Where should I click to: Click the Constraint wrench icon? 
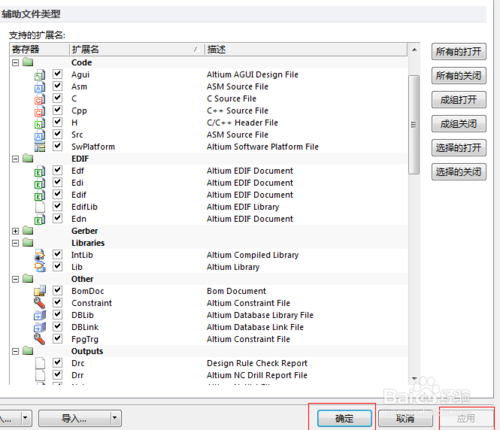[x=39, y=303]
